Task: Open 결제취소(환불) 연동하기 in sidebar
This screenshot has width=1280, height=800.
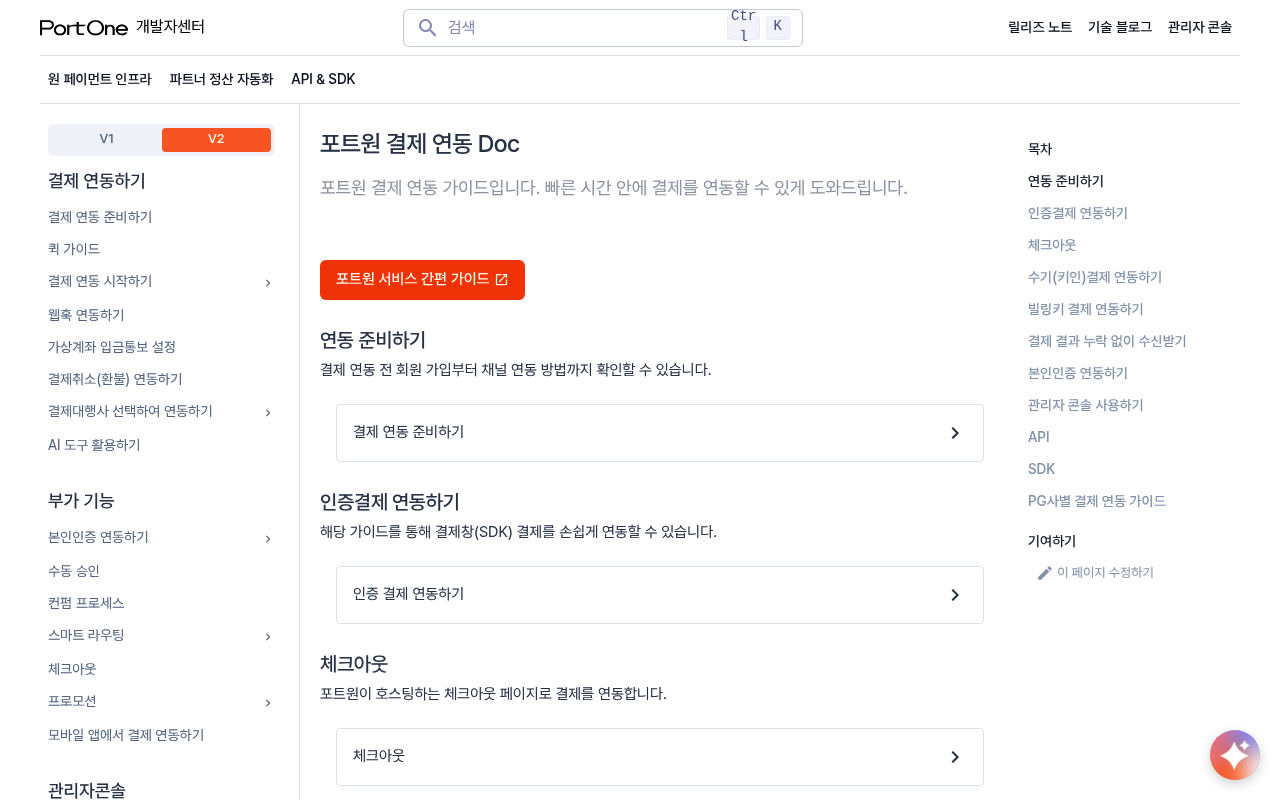Action: 115,379
